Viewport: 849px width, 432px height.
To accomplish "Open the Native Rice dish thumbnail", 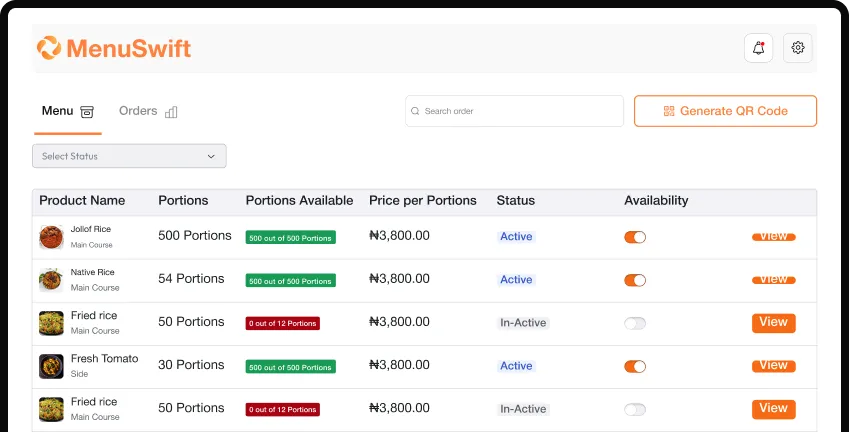I will coord(51,280).
